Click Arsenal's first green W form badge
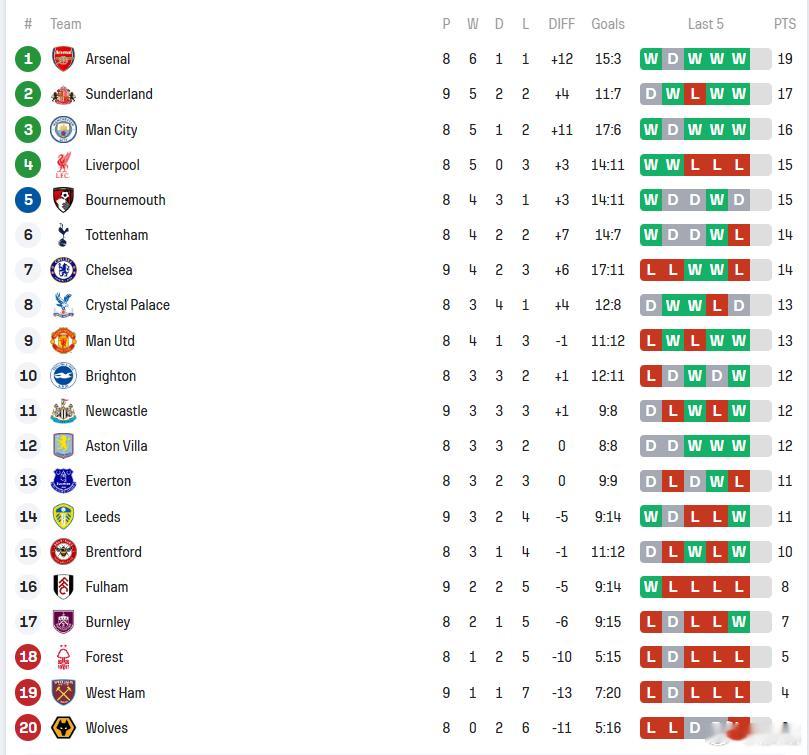 click(651, 59)
